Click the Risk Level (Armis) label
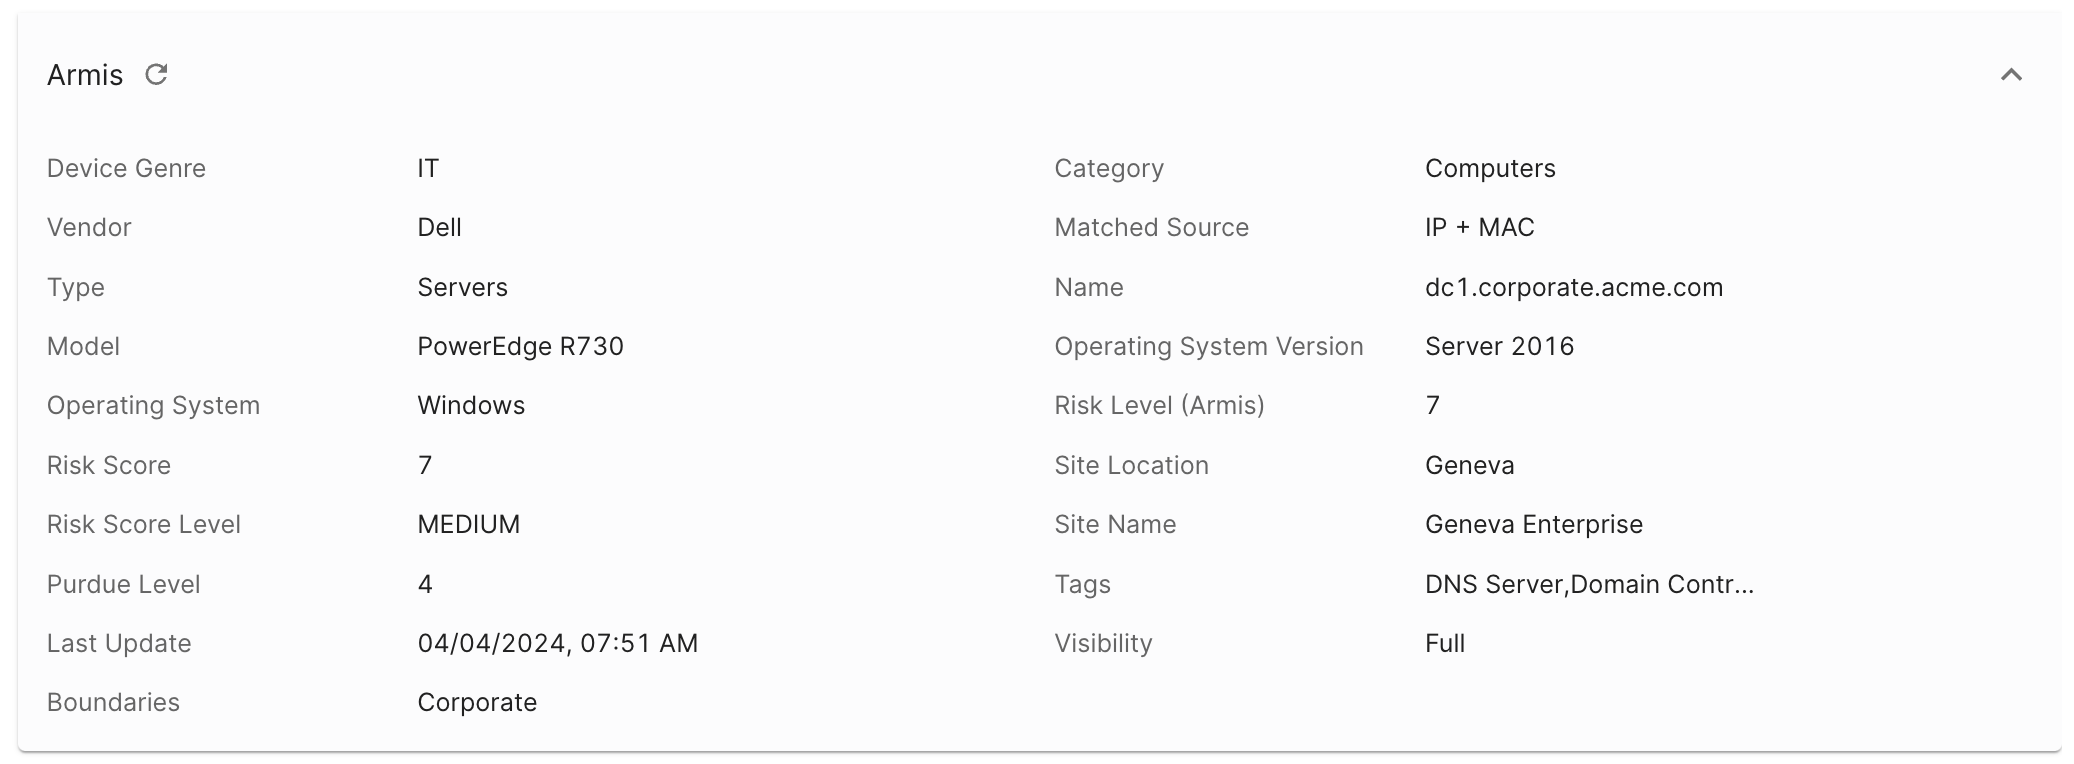 tap(1159, 406)
